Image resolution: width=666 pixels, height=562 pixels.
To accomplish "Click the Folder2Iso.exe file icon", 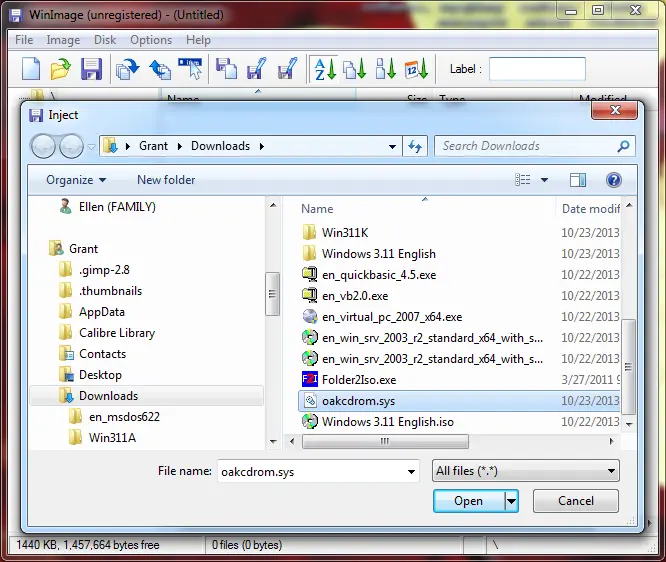I will 310,379.
